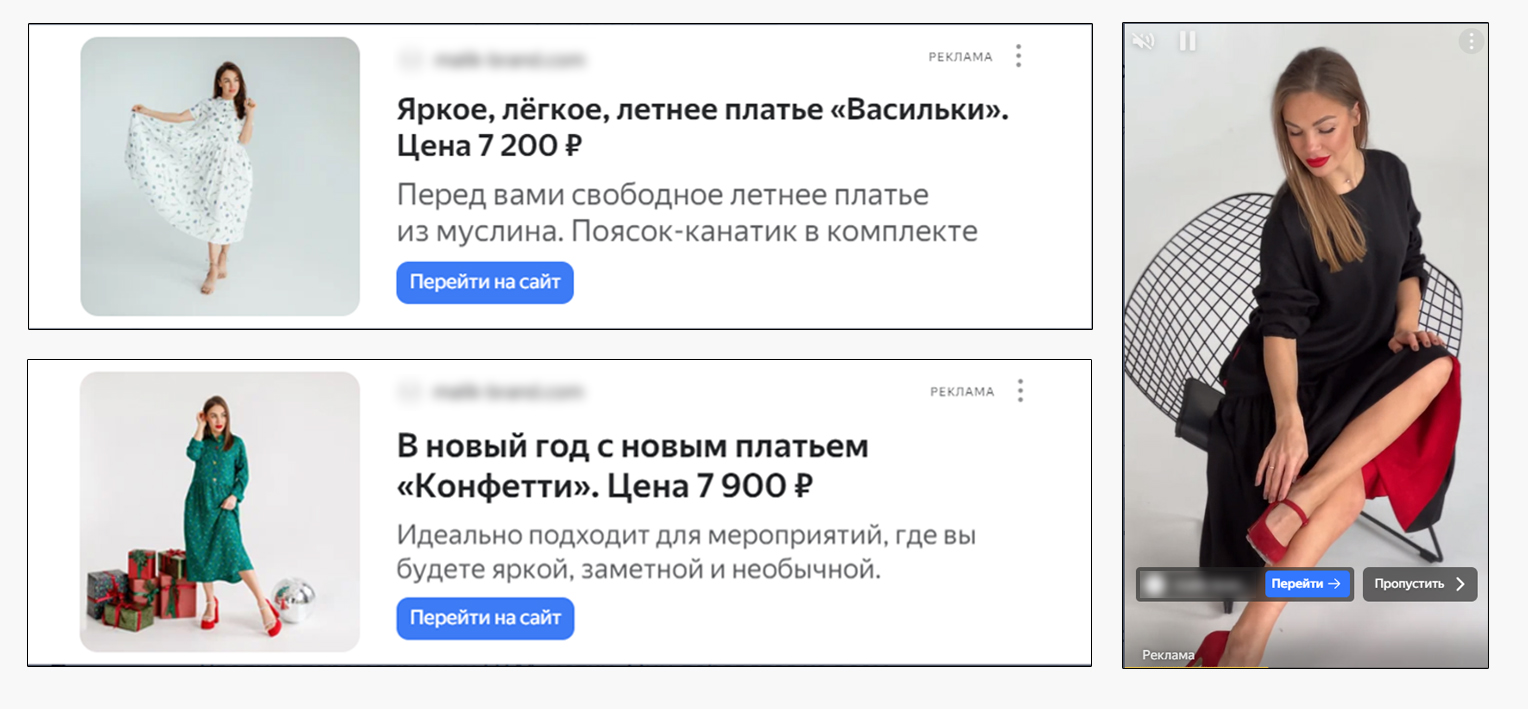Screen dimensions: 1528x709
Task: Click «Перейти на сайт» under the «Конфетти» dress
Action: pyautogui.click(x=485, y=618)
